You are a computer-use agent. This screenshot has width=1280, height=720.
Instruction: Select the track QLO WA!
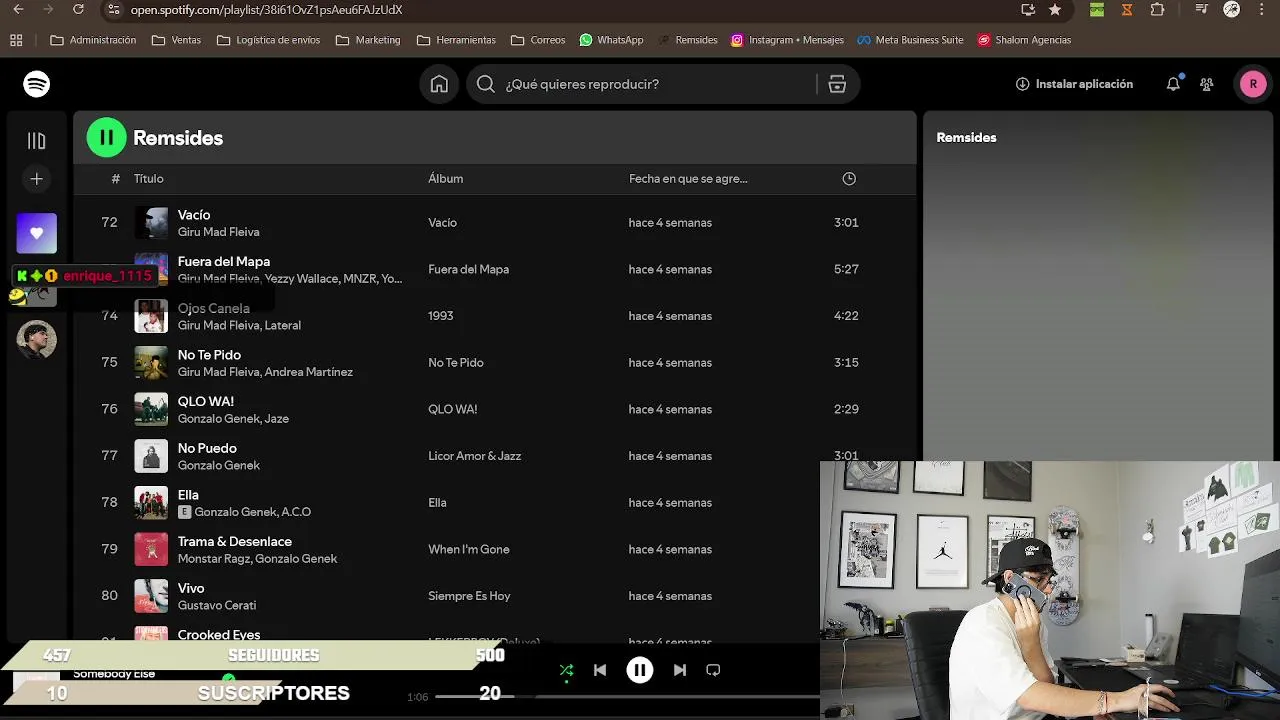coord(206,402)
